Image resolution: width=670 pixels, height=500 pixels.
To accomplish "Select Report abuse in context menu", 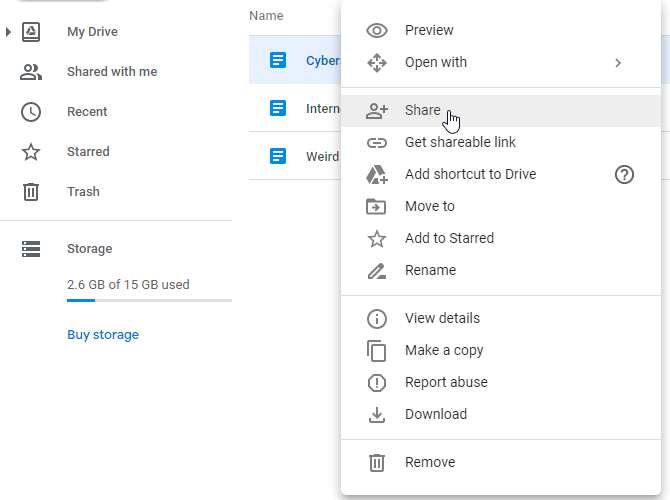I will click(446, 382).
